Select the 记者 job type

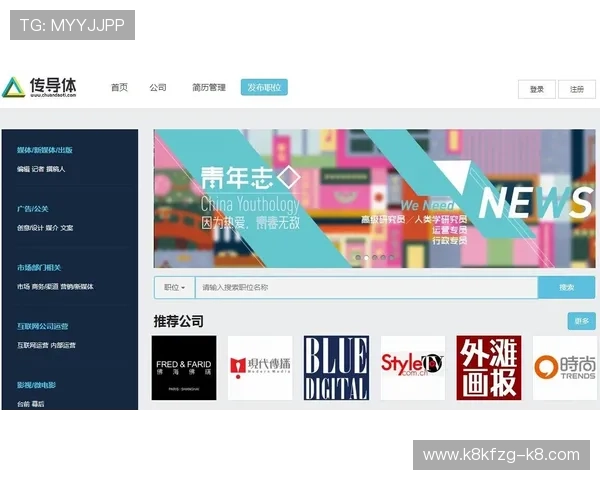(38, 169)
